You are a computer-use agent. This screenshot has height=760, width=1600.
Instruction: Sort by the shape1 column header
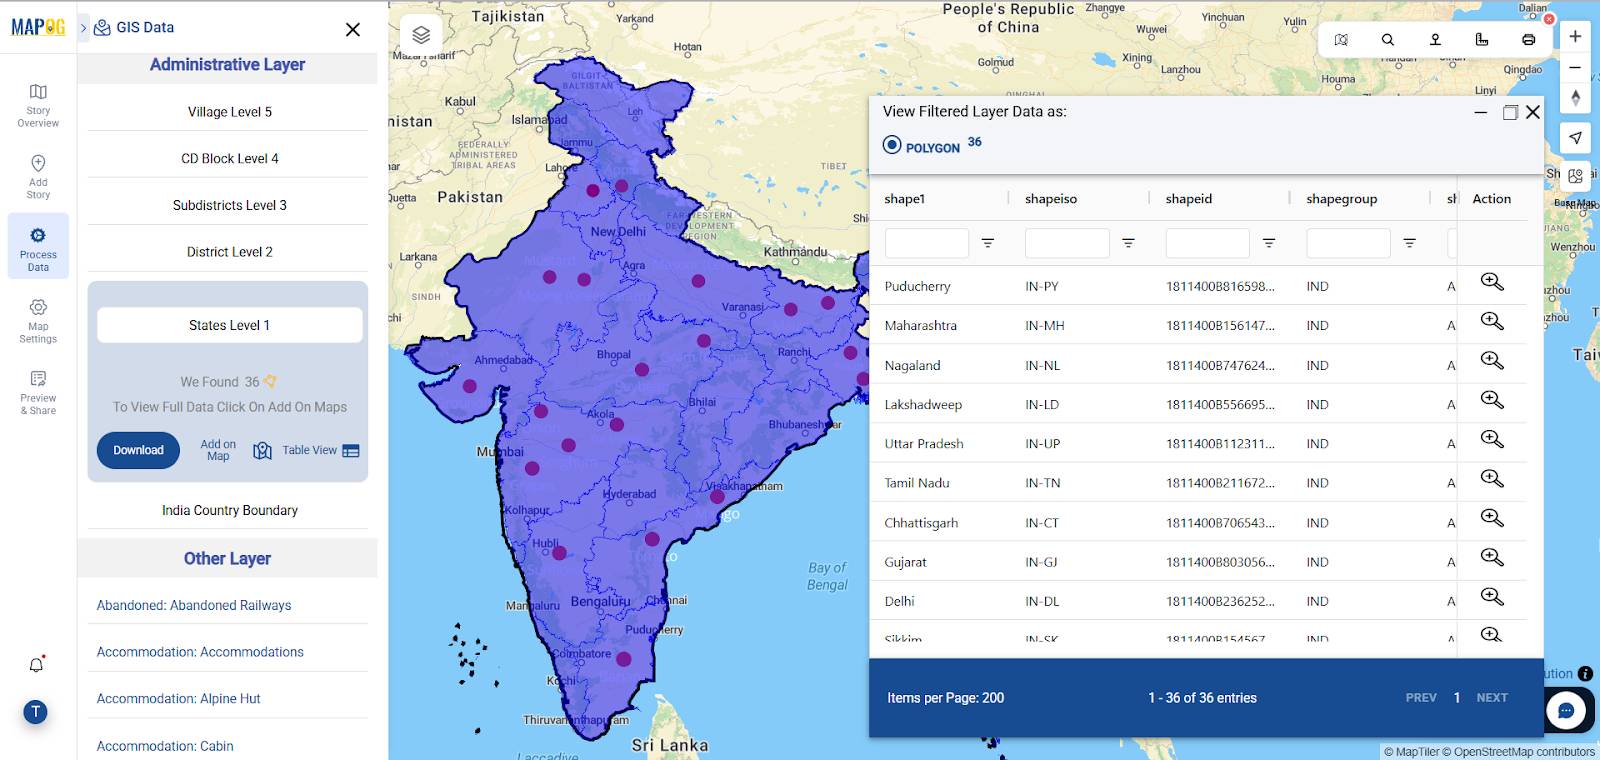coord(905,199)
